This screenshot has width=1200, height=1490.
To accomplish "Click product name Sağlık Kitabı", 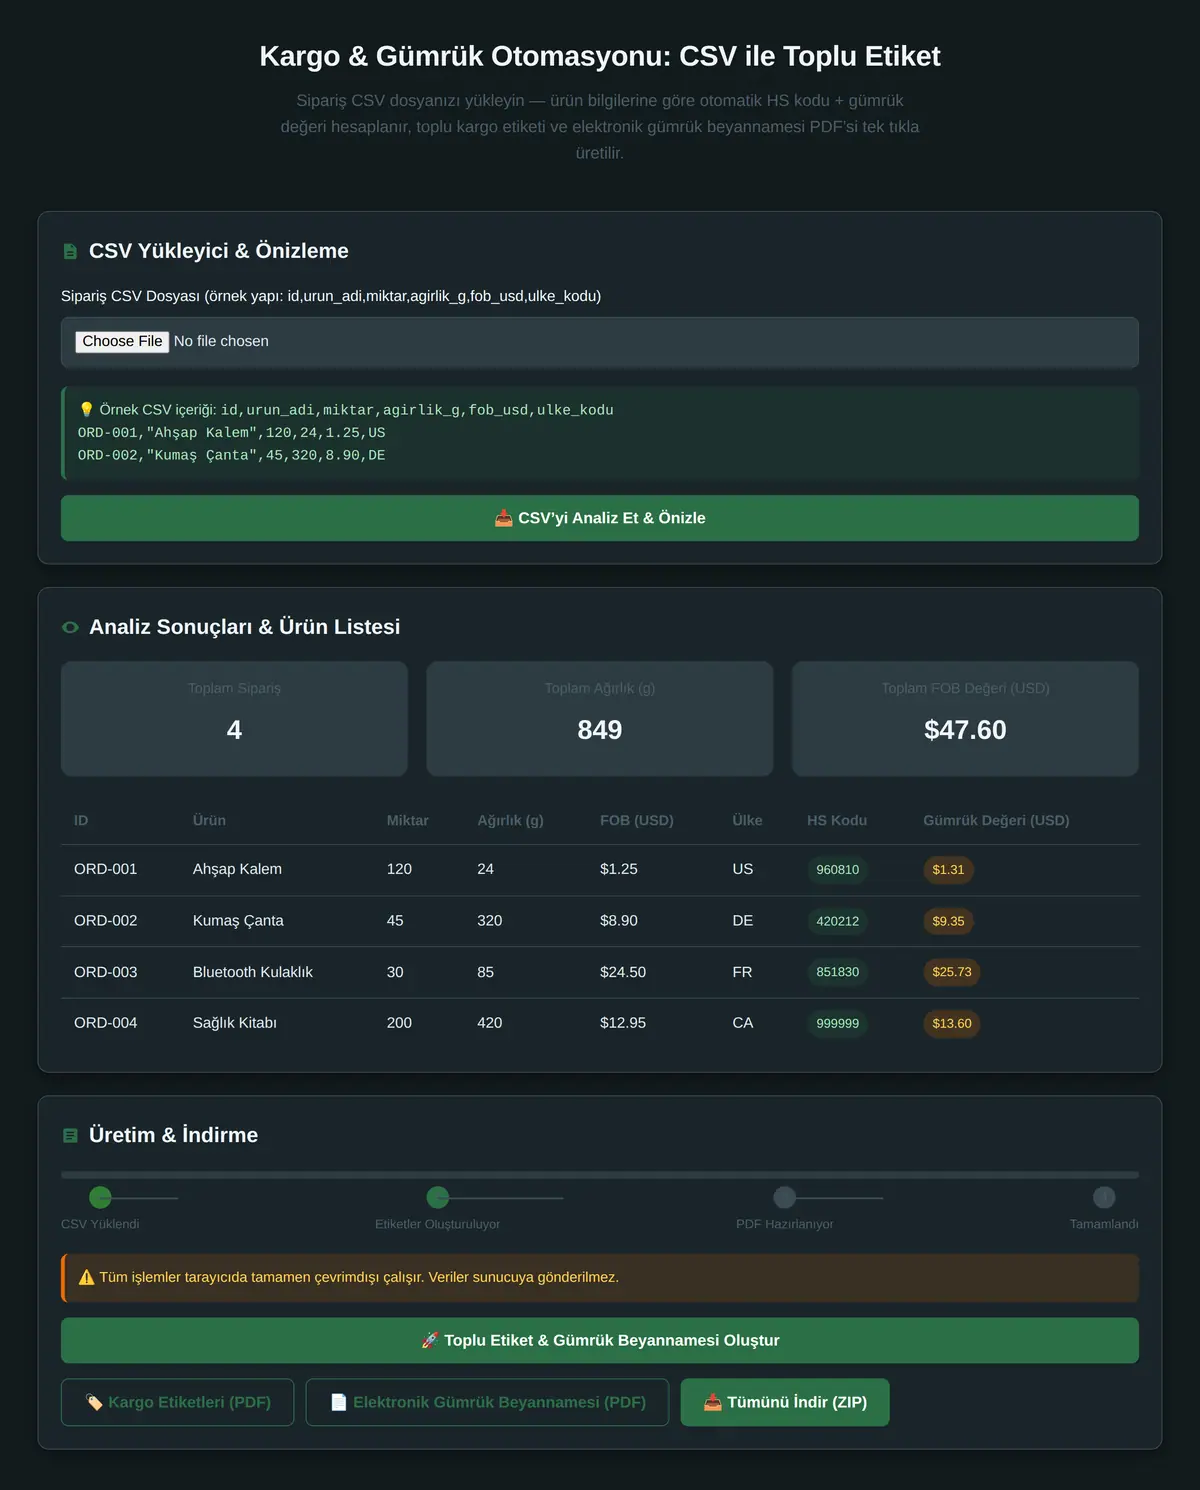I will pos(235,1023).
